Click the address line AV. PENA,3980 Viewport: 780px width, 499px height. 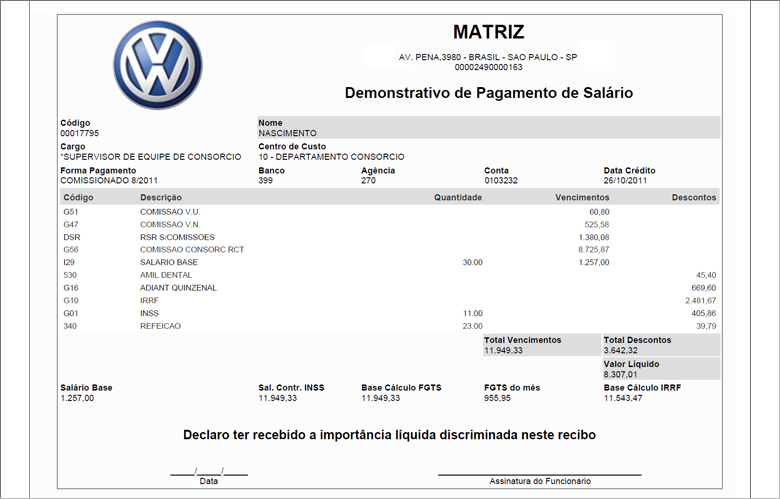488,57
